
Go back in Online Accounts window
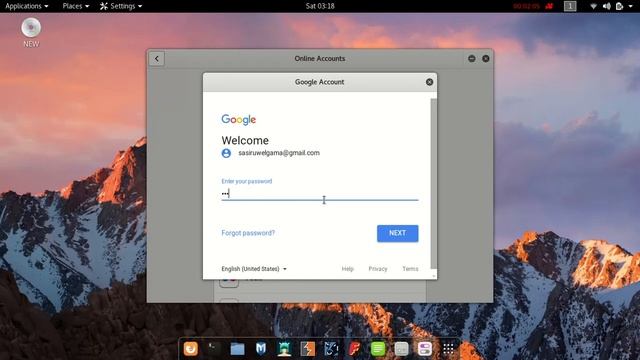[x=157, y=58]
